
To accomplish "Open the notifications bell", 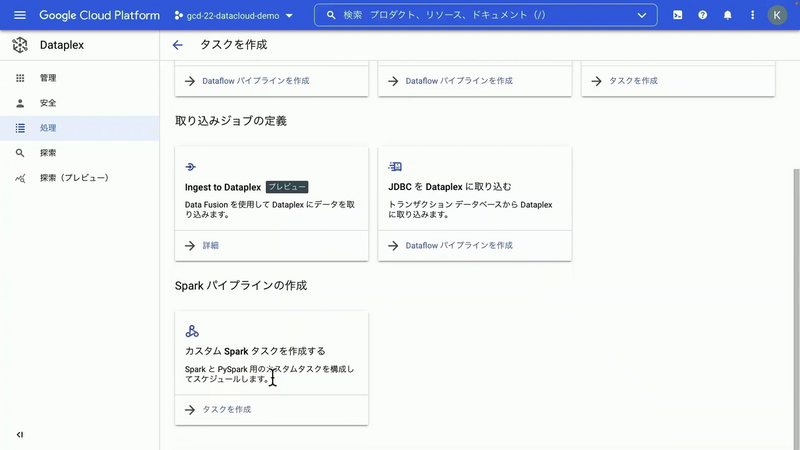I will tap(728, 15).
